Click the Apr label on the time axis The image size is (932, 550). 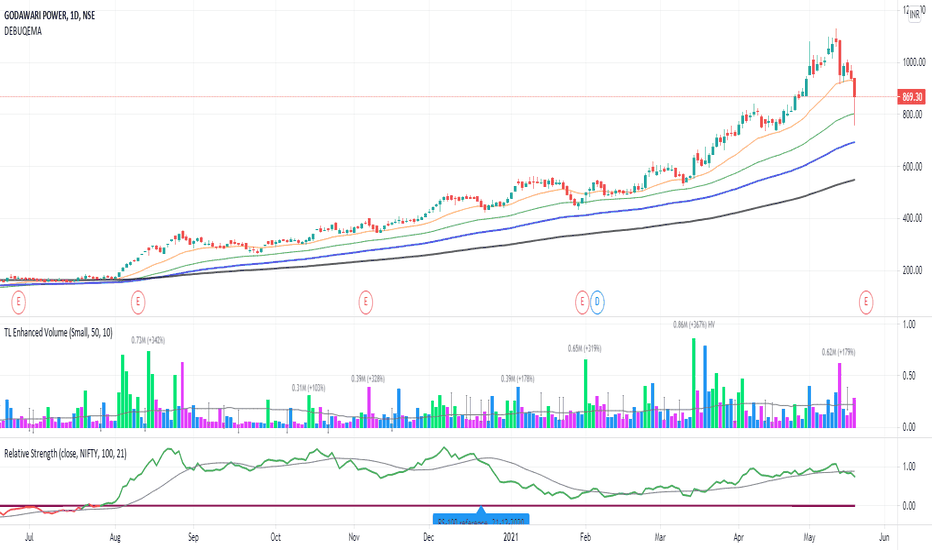738,538
